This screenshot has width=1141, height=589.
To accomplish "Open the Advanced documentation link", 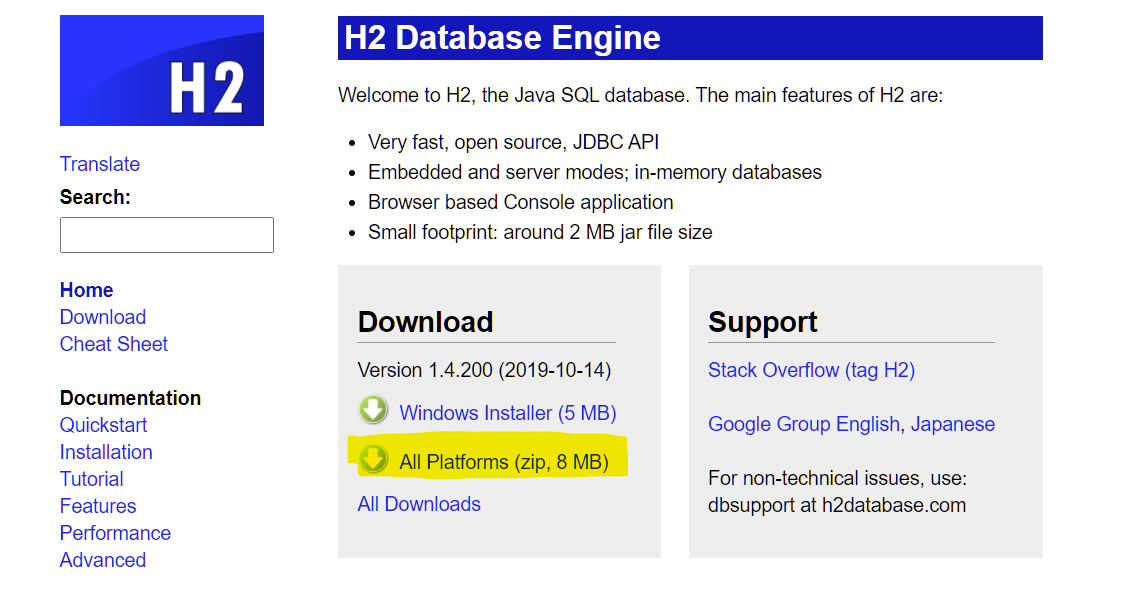I will pyautogui.click(x=103, y=560).
